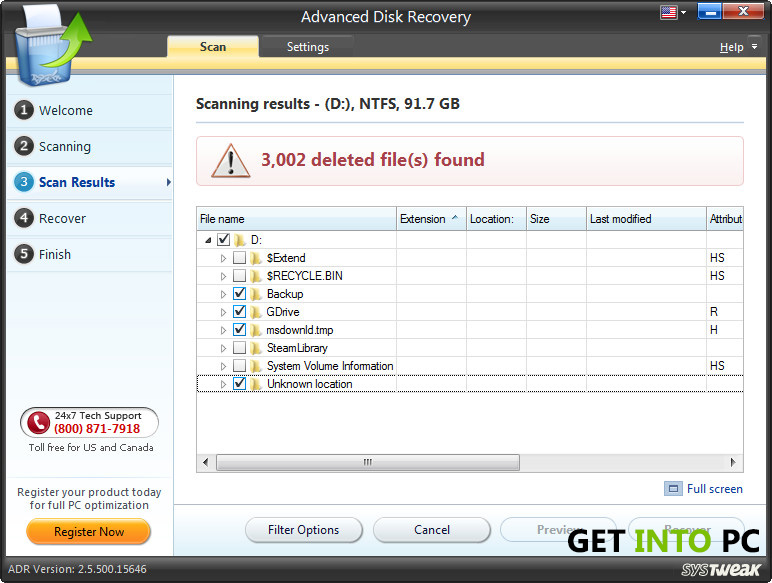Viewport: 772px width, 583px height.
Task: Go to step 4 Recover
Action: click(89, 218)
